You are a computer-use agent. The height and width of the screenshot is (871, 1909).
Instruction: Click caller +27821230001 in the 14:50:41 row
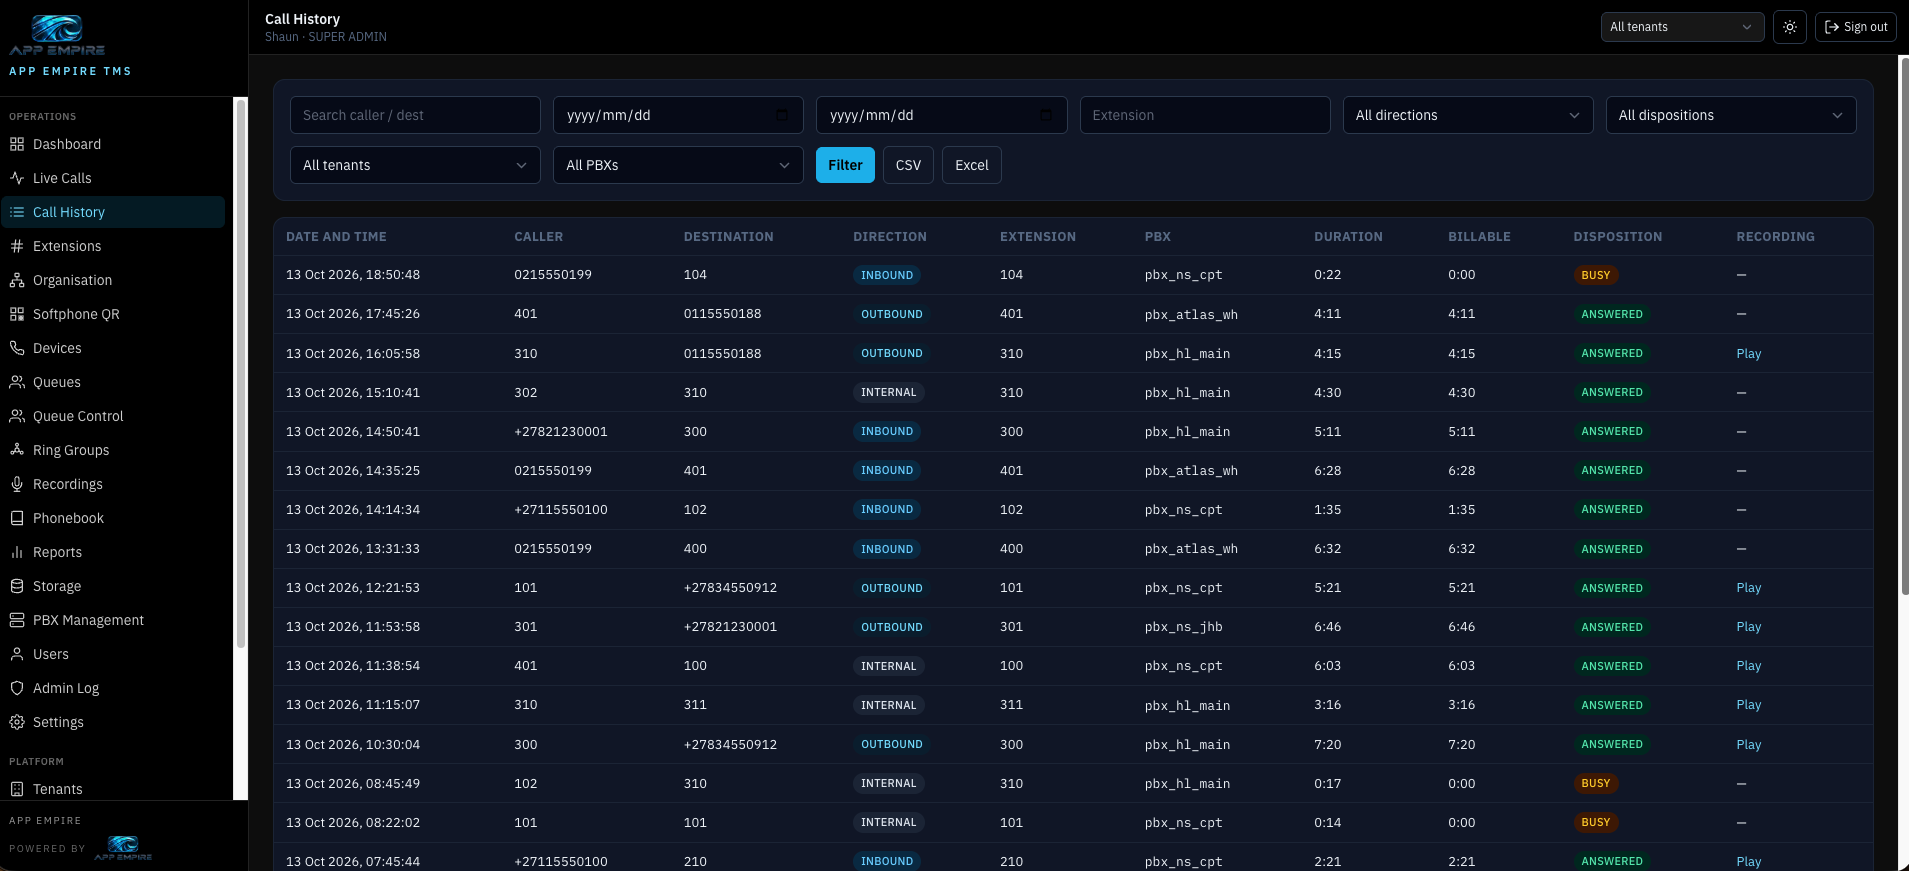pos(560,432)
